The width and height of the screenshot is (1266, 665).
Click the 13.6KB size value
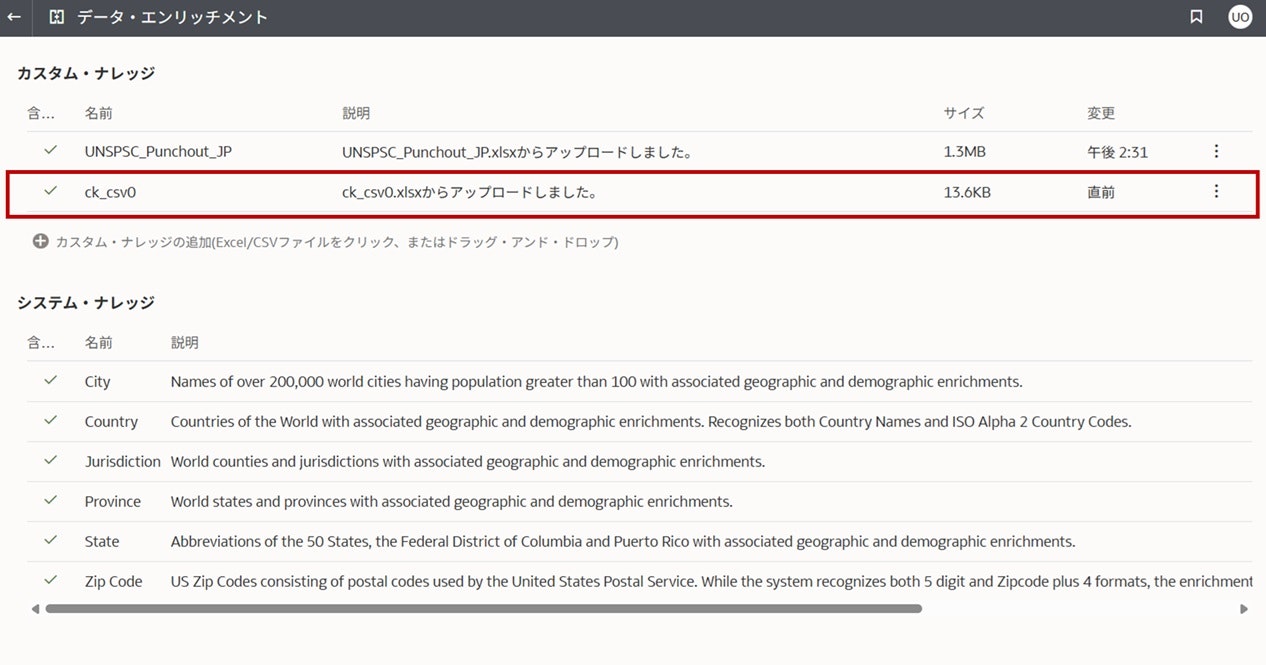pos(967,192)
